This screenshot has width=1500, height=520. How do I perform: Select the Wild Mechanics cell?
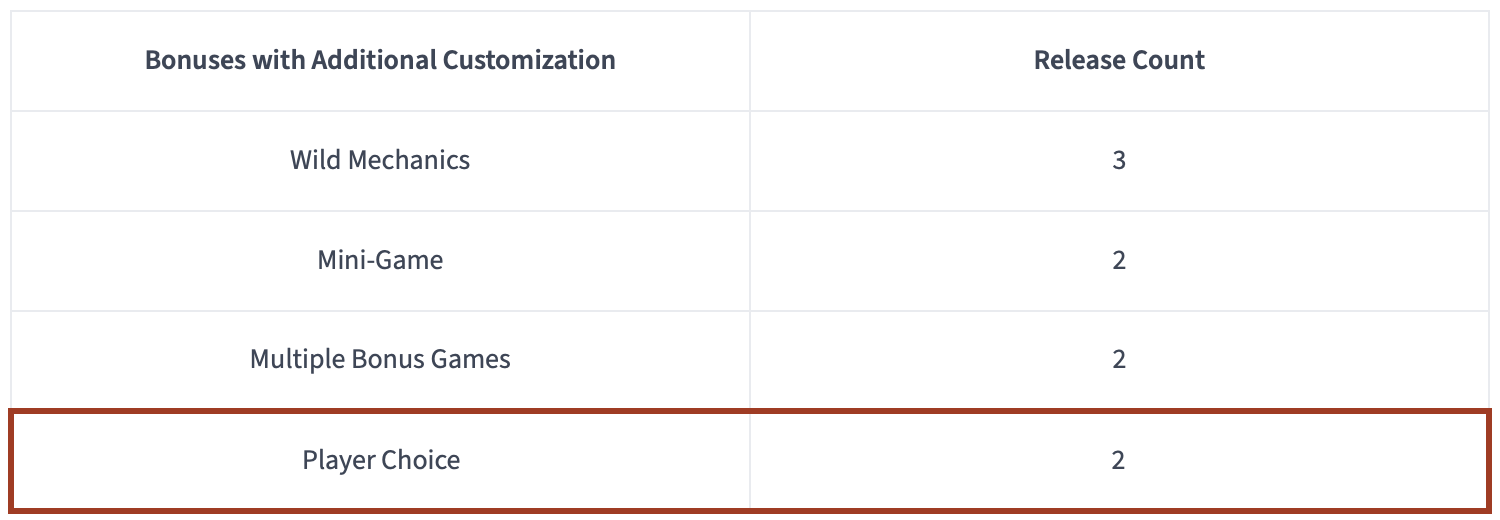pos(380,160)
